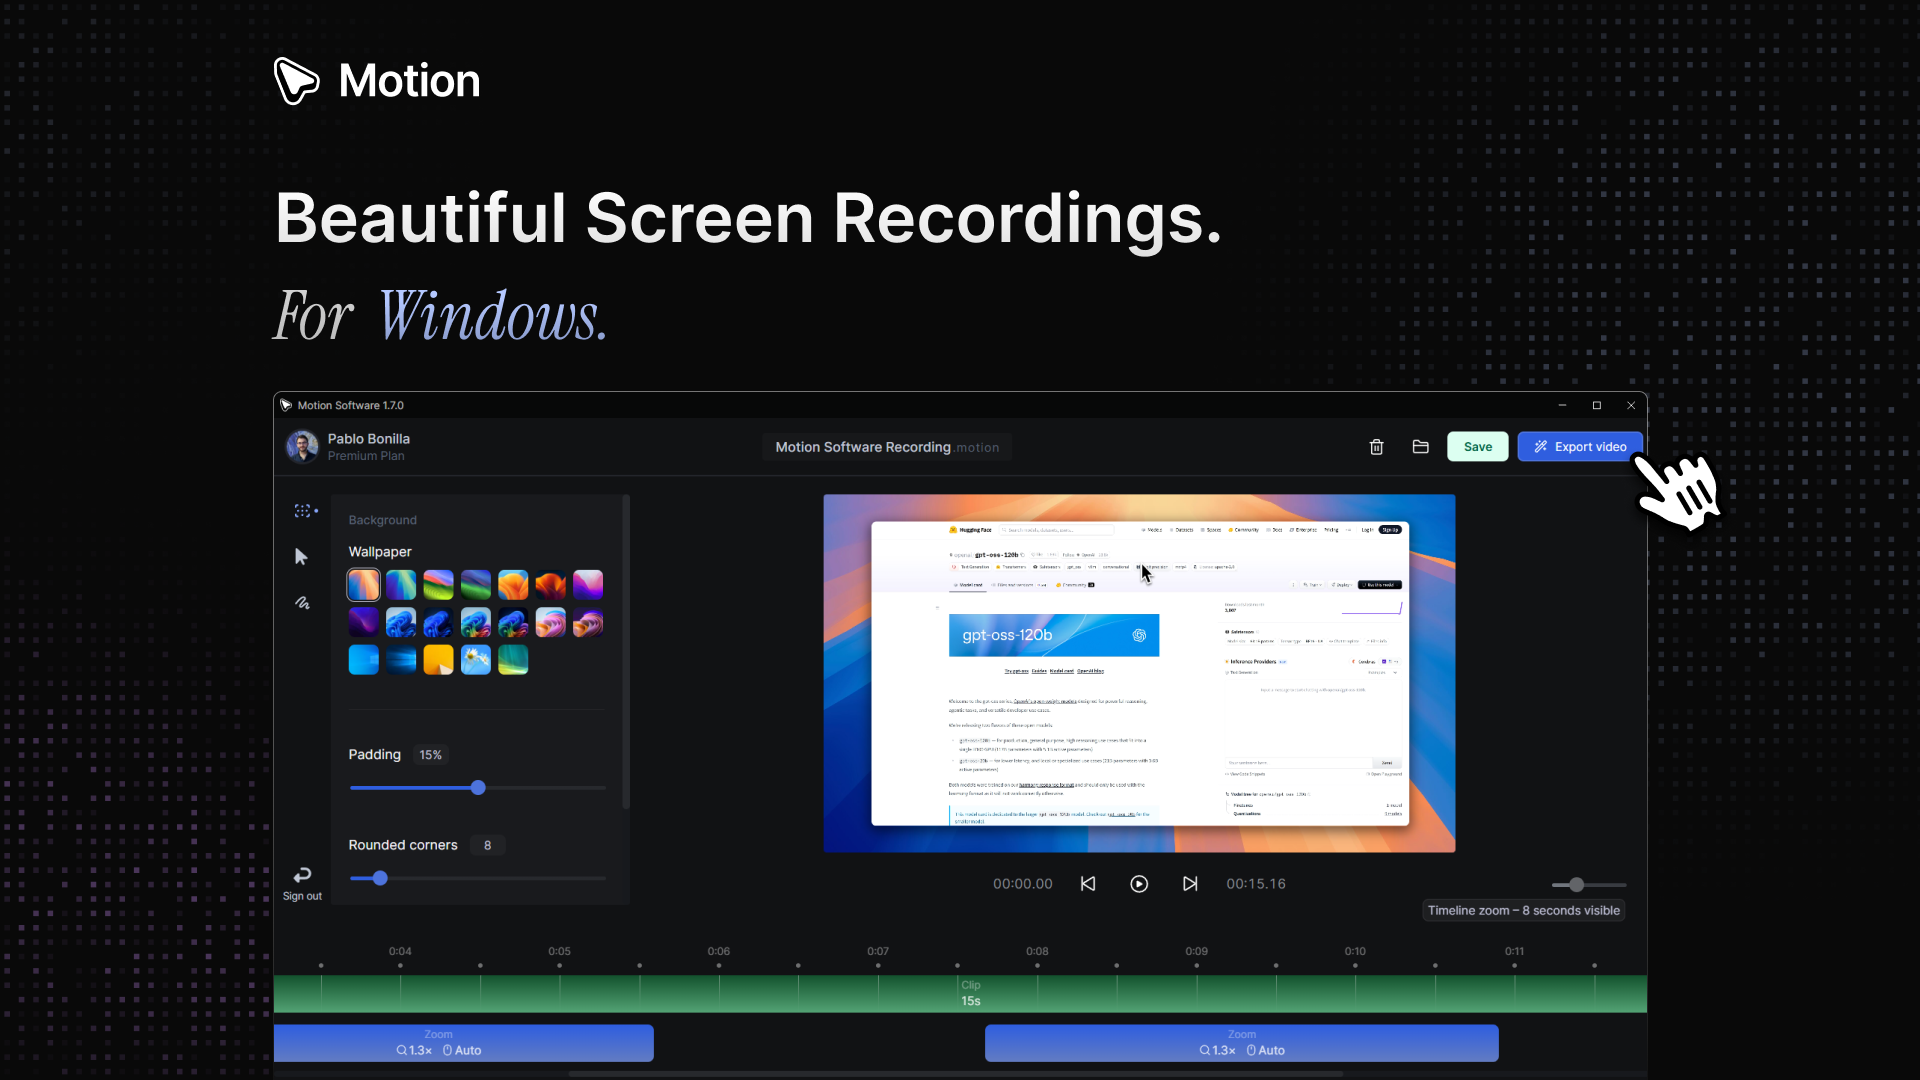Open the project folder icon
Viewport: 1920px width, 1080px height.
click(1421, 447)
